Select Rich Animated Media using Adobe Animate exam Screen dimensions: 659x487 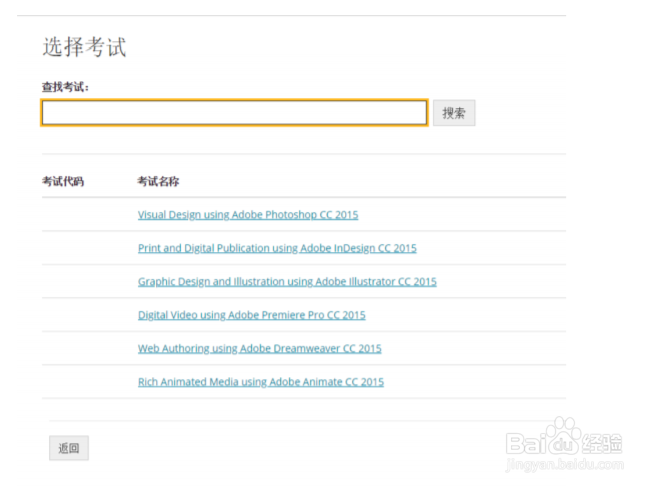(261, 382)
